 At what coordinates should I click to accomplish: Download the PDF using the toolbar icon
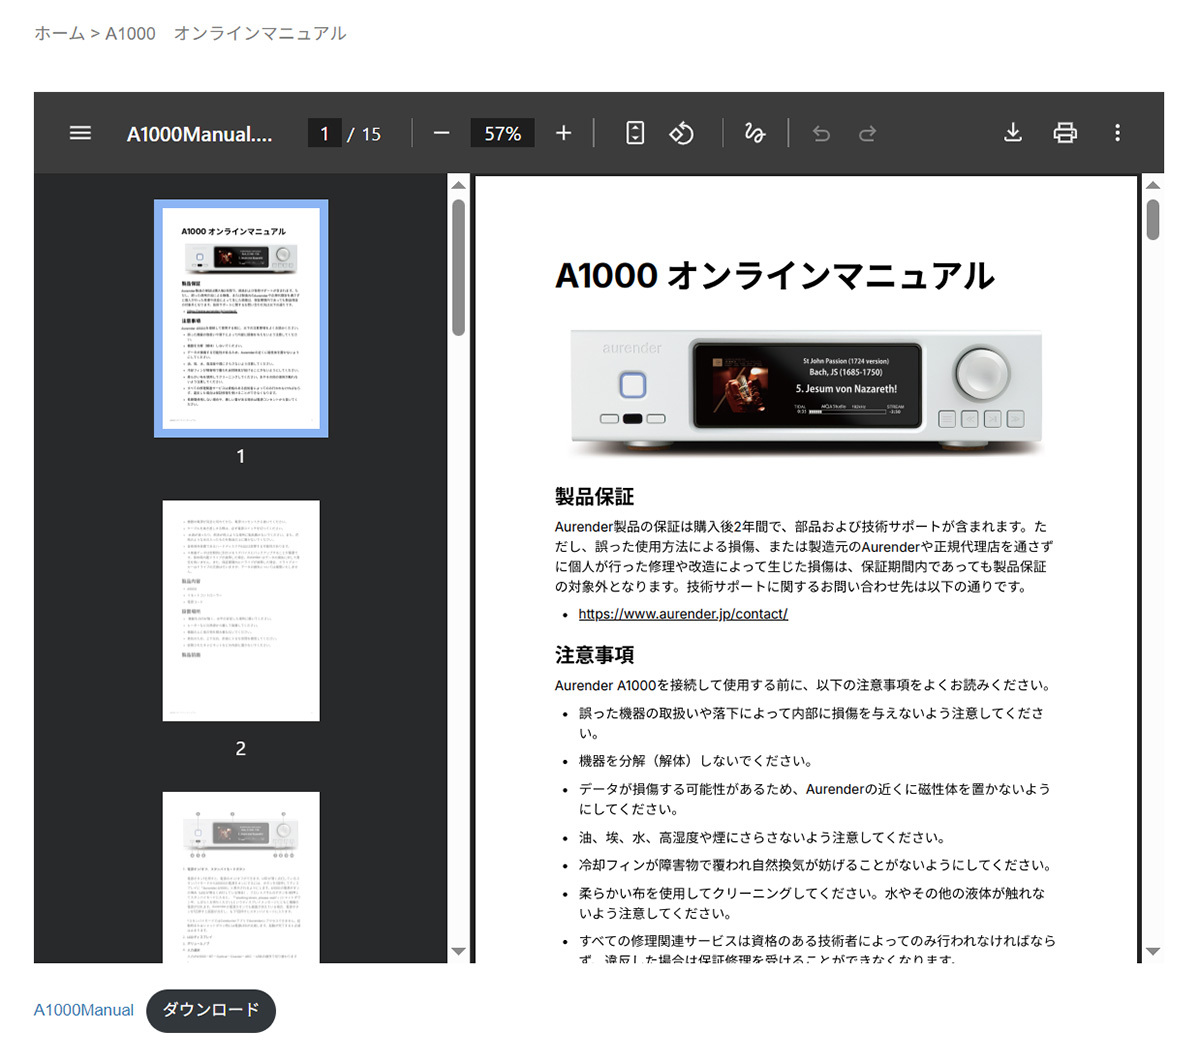(1012, 133)
